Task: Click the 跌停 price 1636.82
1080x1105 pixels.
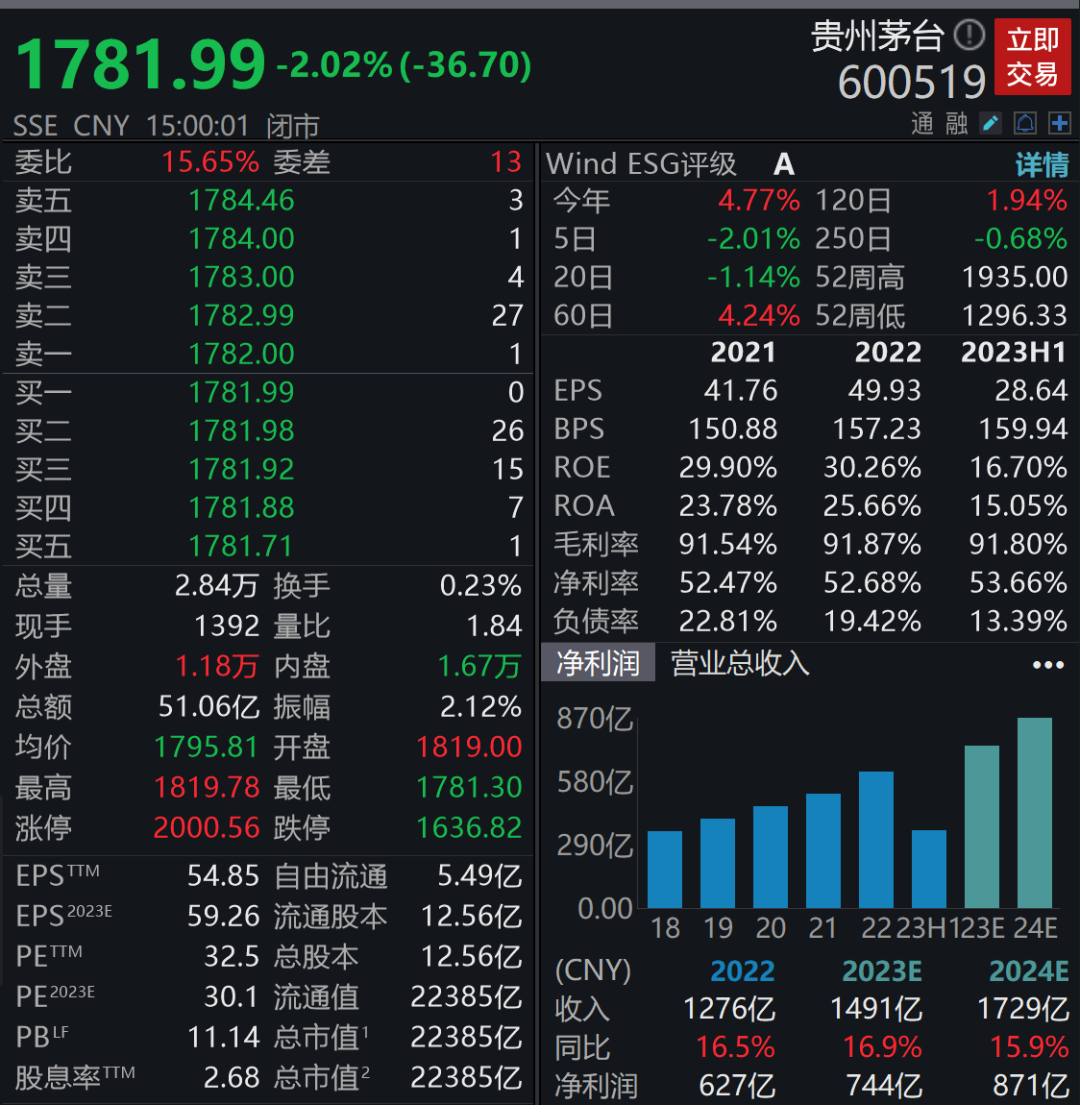Action: point(469,827)
